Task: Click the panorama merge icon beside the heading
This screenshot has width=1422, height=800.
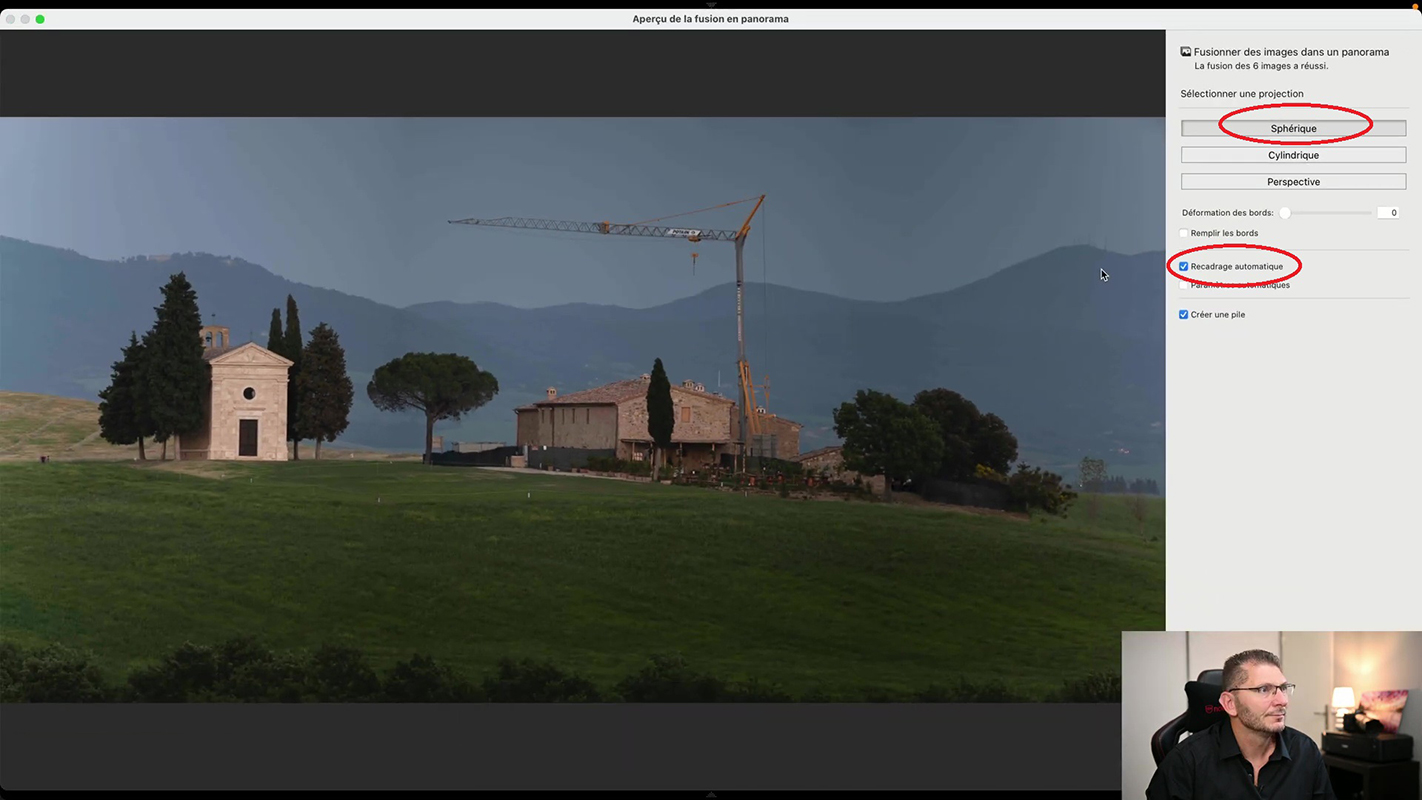Action: pyautogui.click(x=1185, y=52)
